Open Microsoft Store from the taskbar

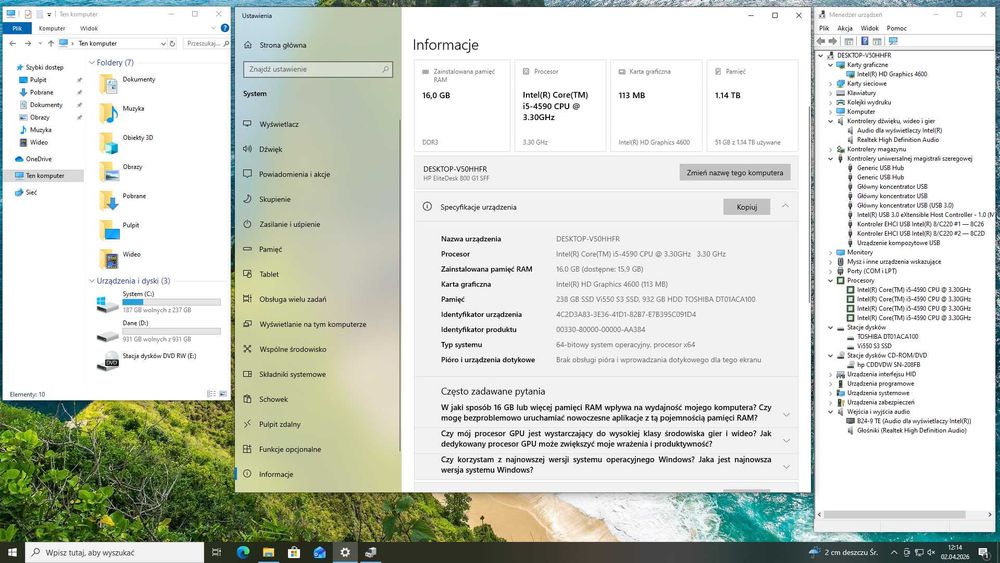294,553
